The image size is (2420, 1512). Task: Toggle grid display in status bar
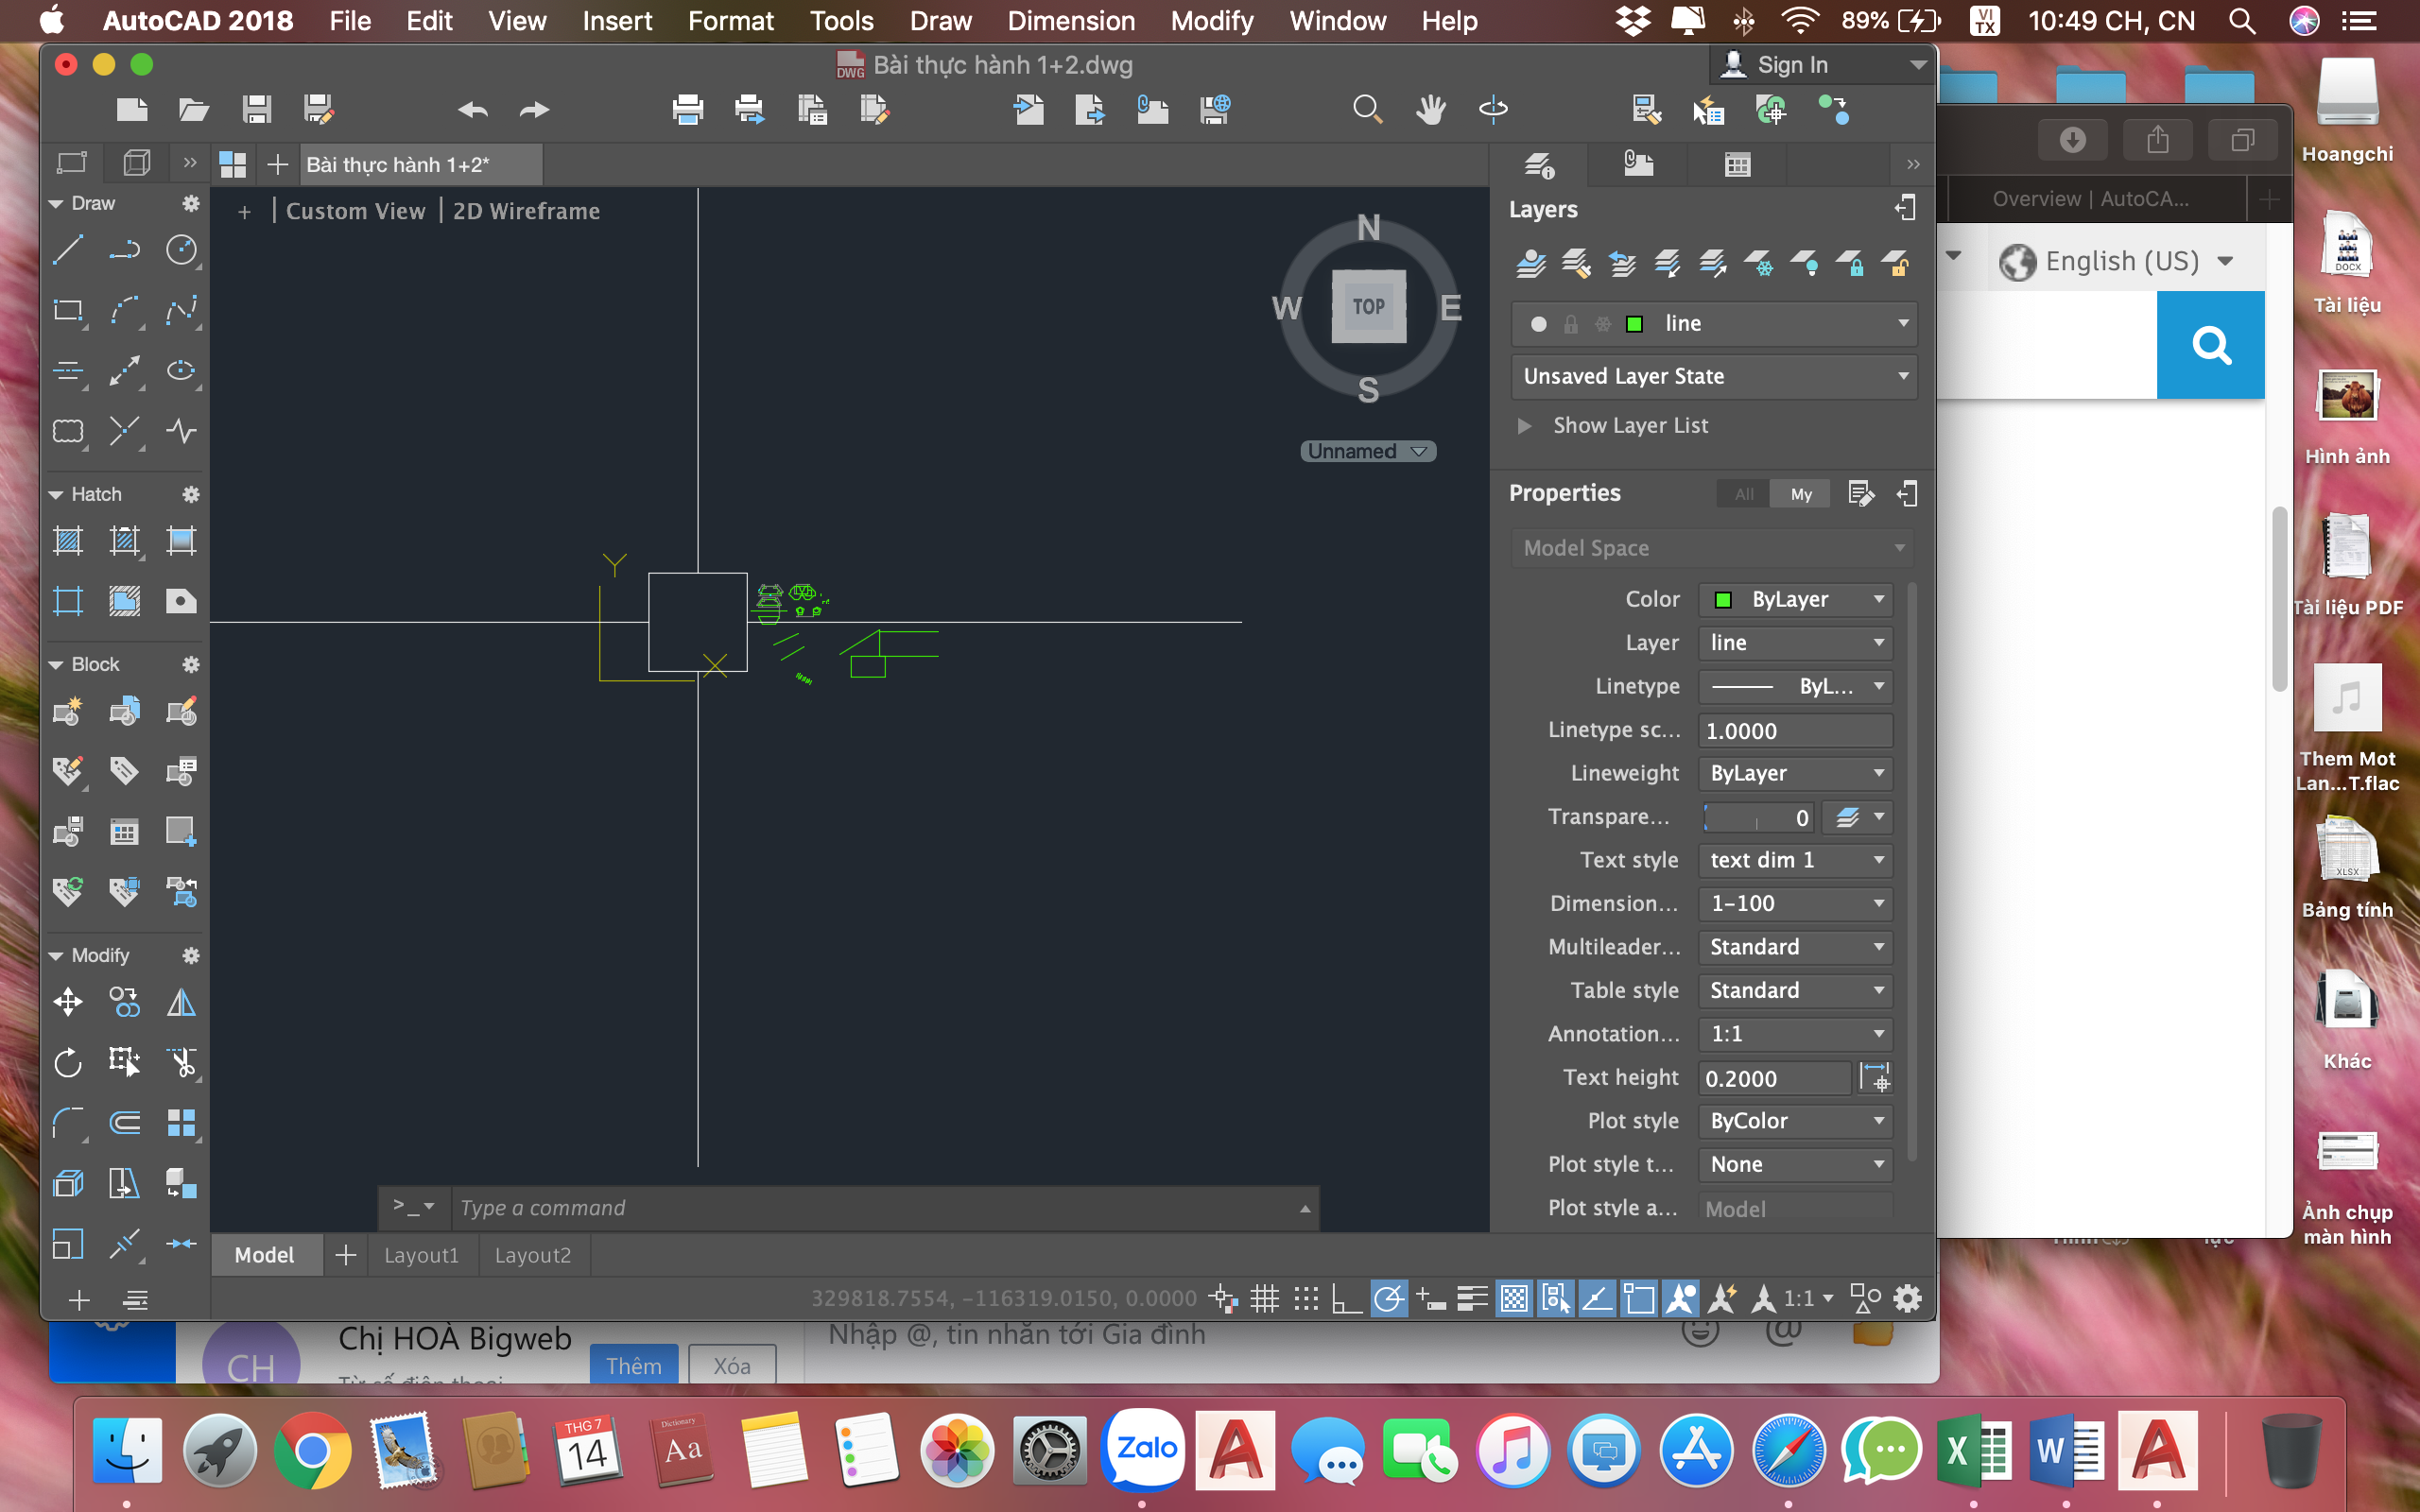(1265, 1298)
